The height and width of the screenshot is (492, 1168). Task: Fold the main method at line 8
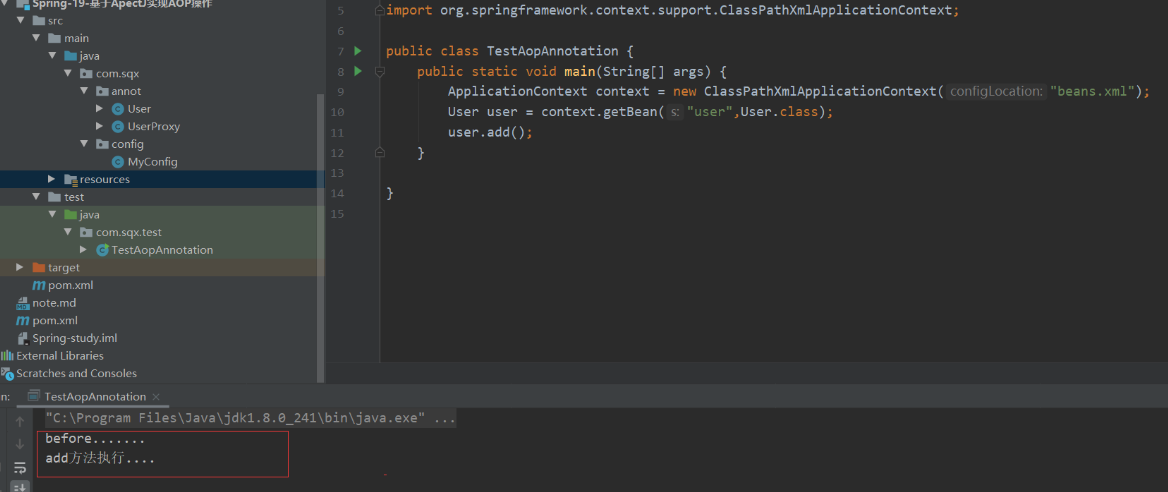pos(379,72)
